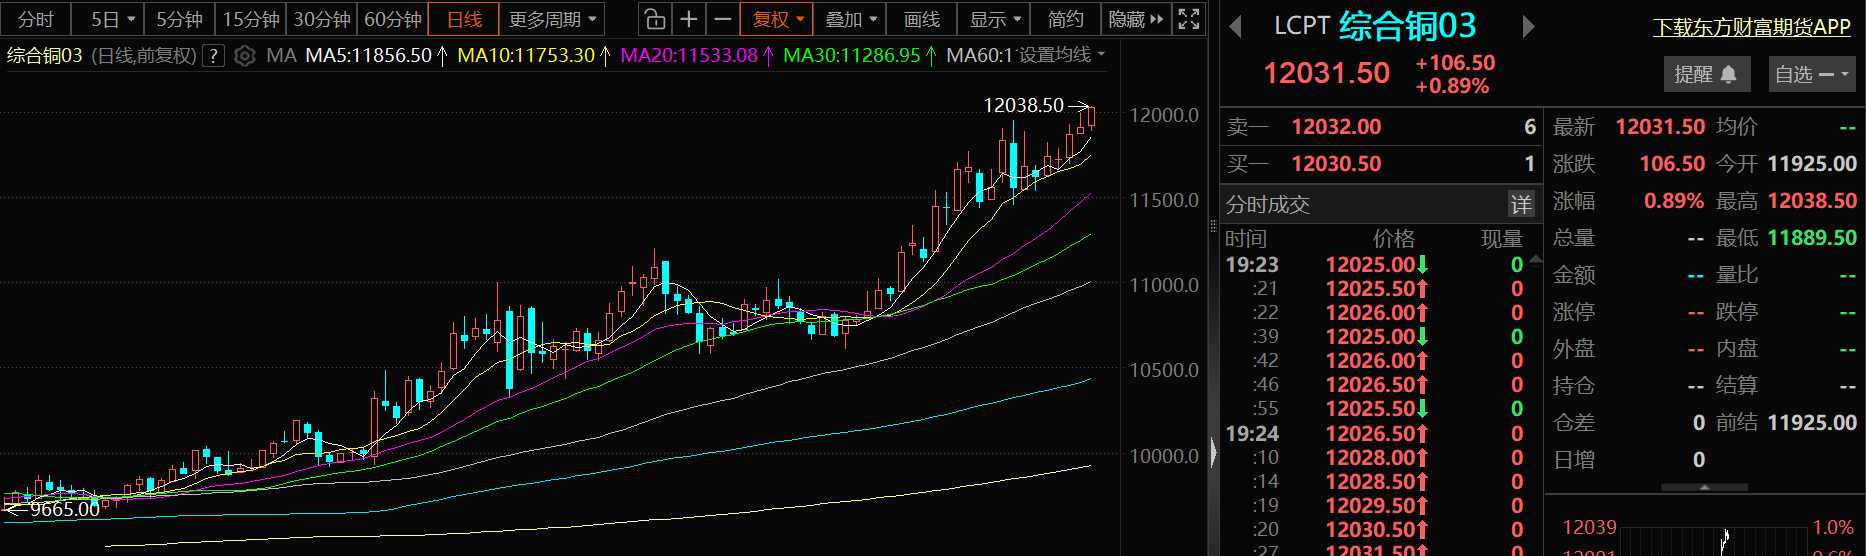Screen dimensions: 1866x556
Task: Open the 复权 adjustment dropdown
Action: point(777,19)
